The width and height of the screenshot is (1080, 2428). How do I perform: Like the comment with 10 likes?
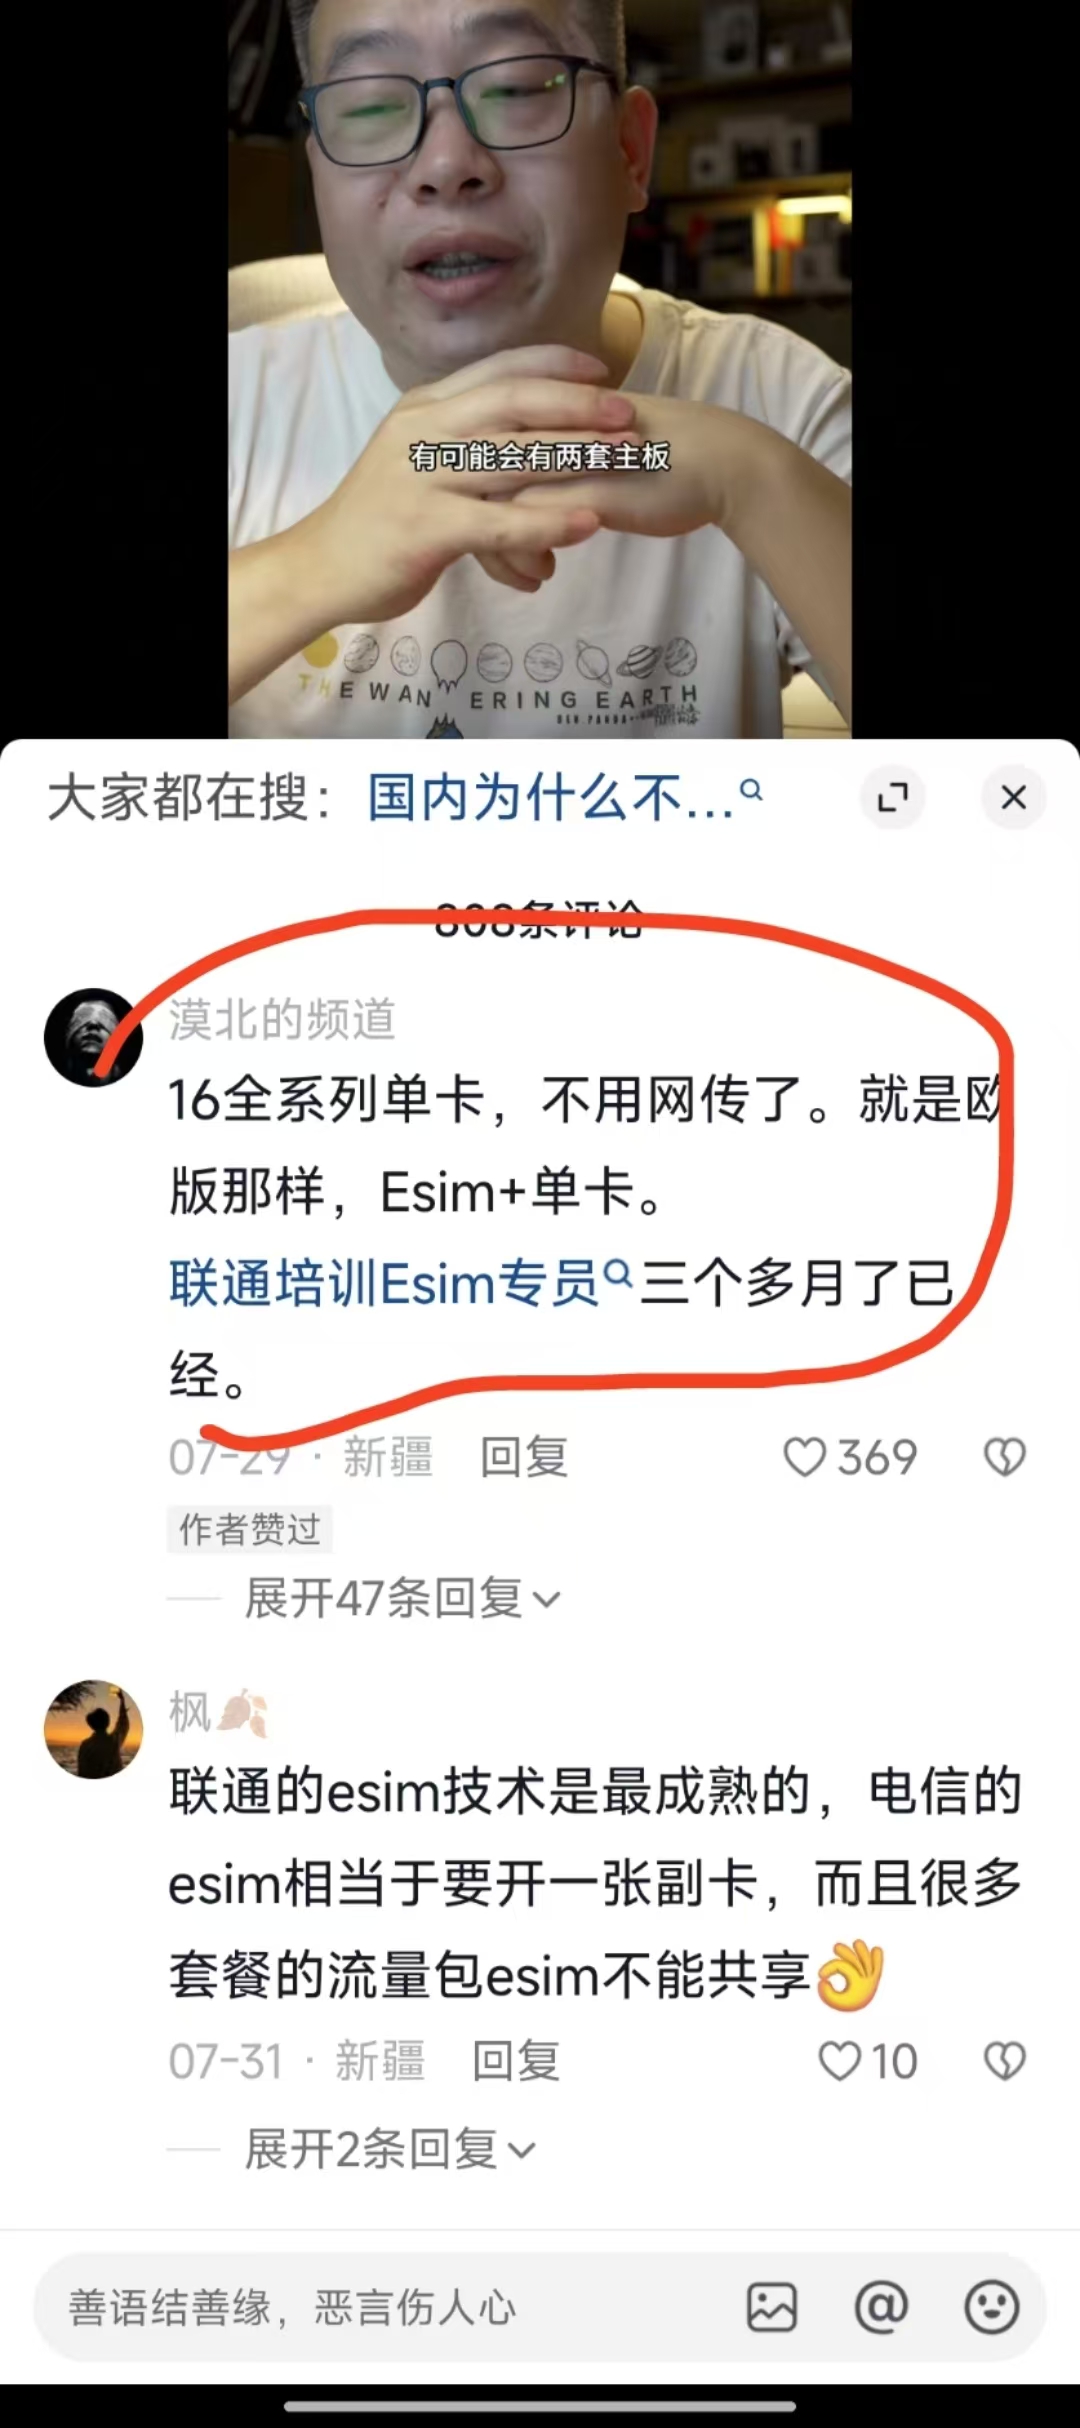point(839,2061)
